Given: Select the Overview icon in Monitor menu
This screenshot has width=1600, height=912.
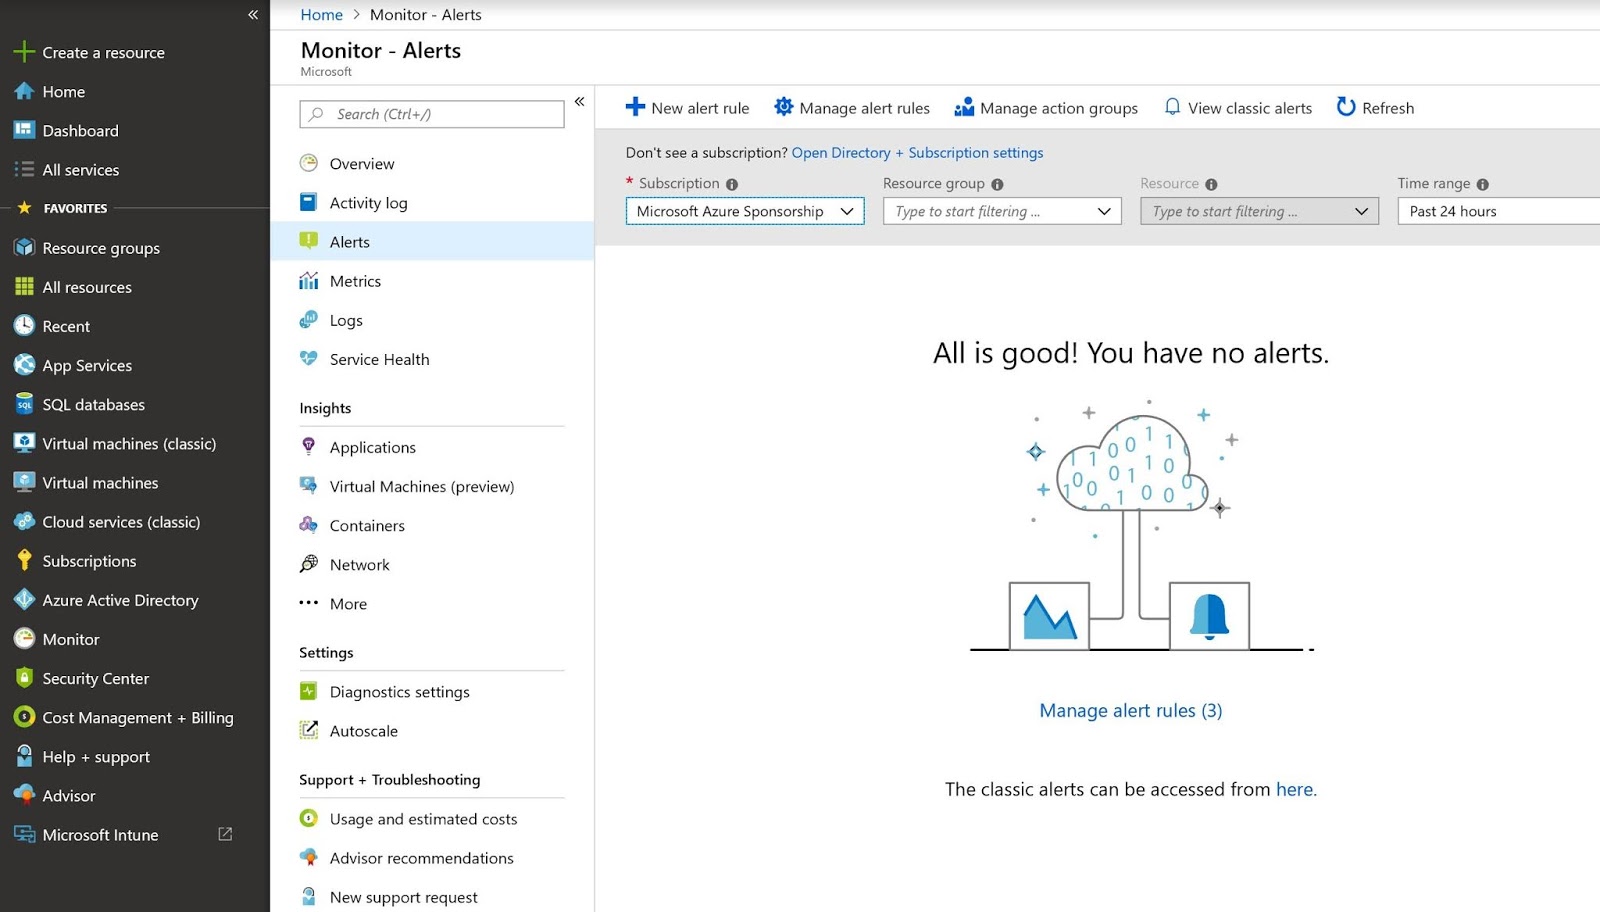Looking at the screenshot, I should pos(309,163).
